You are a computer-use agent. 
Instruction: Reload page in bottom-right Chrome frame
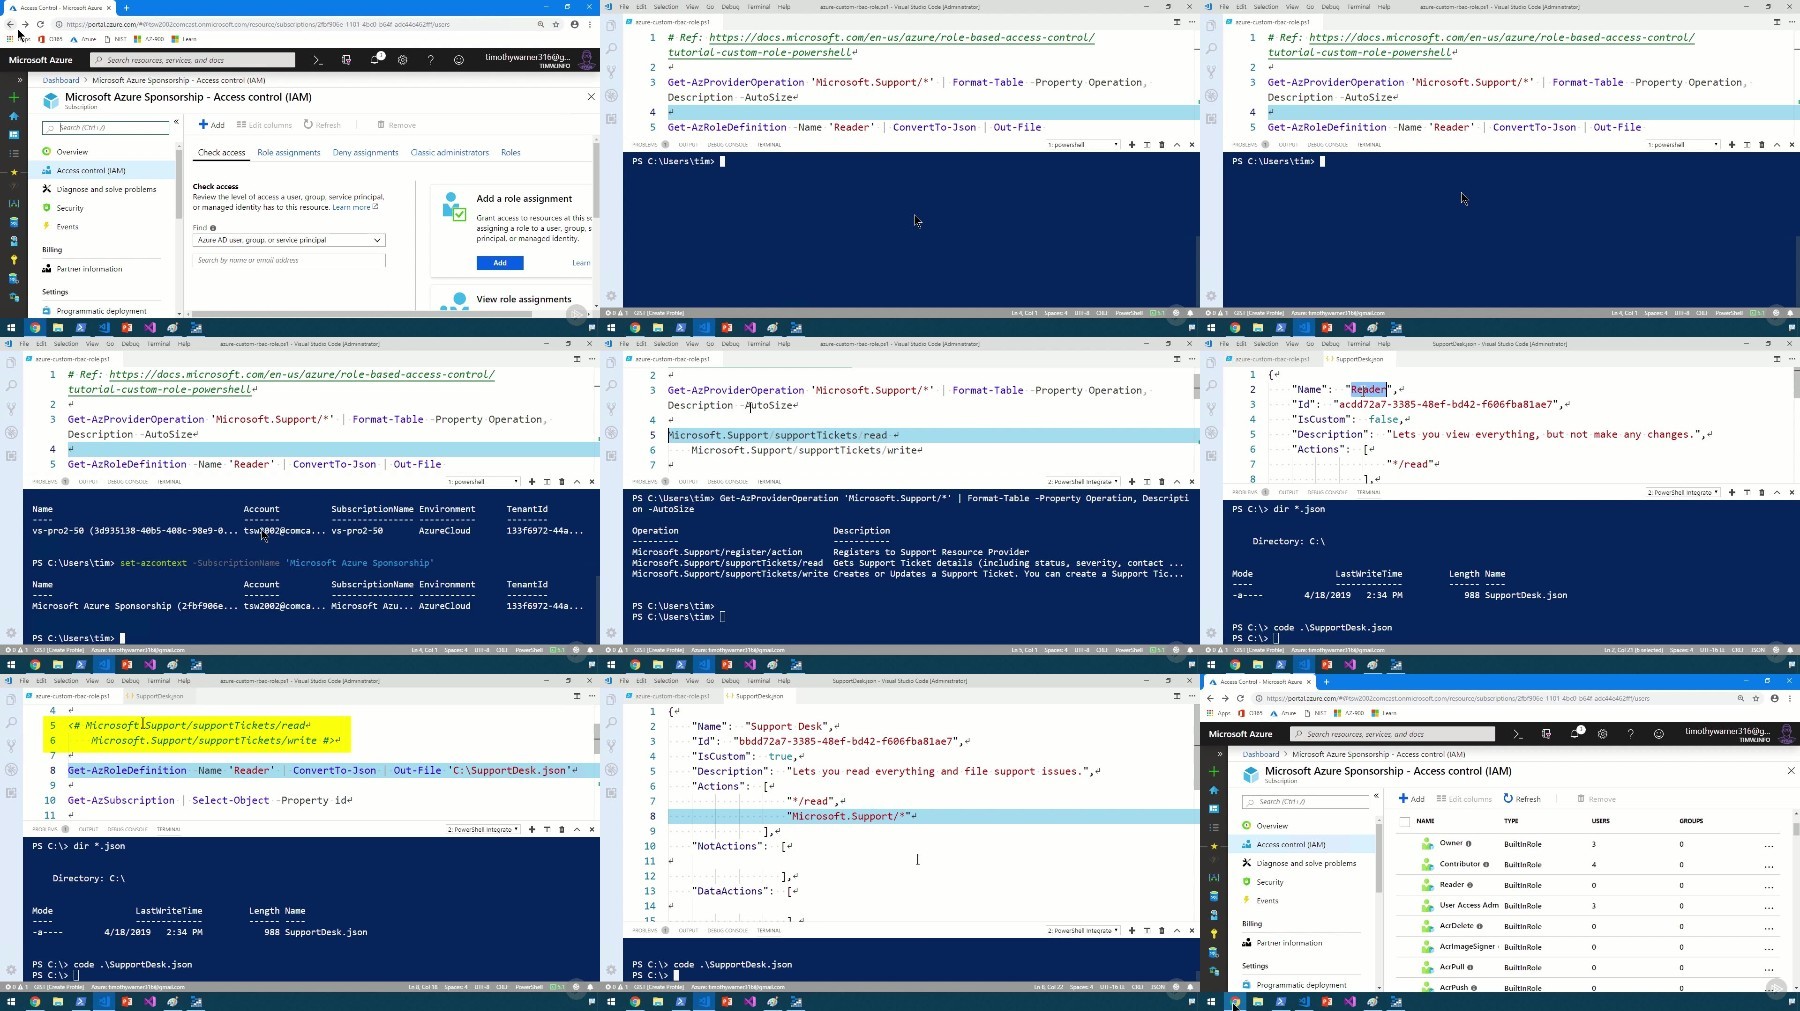1240,698
